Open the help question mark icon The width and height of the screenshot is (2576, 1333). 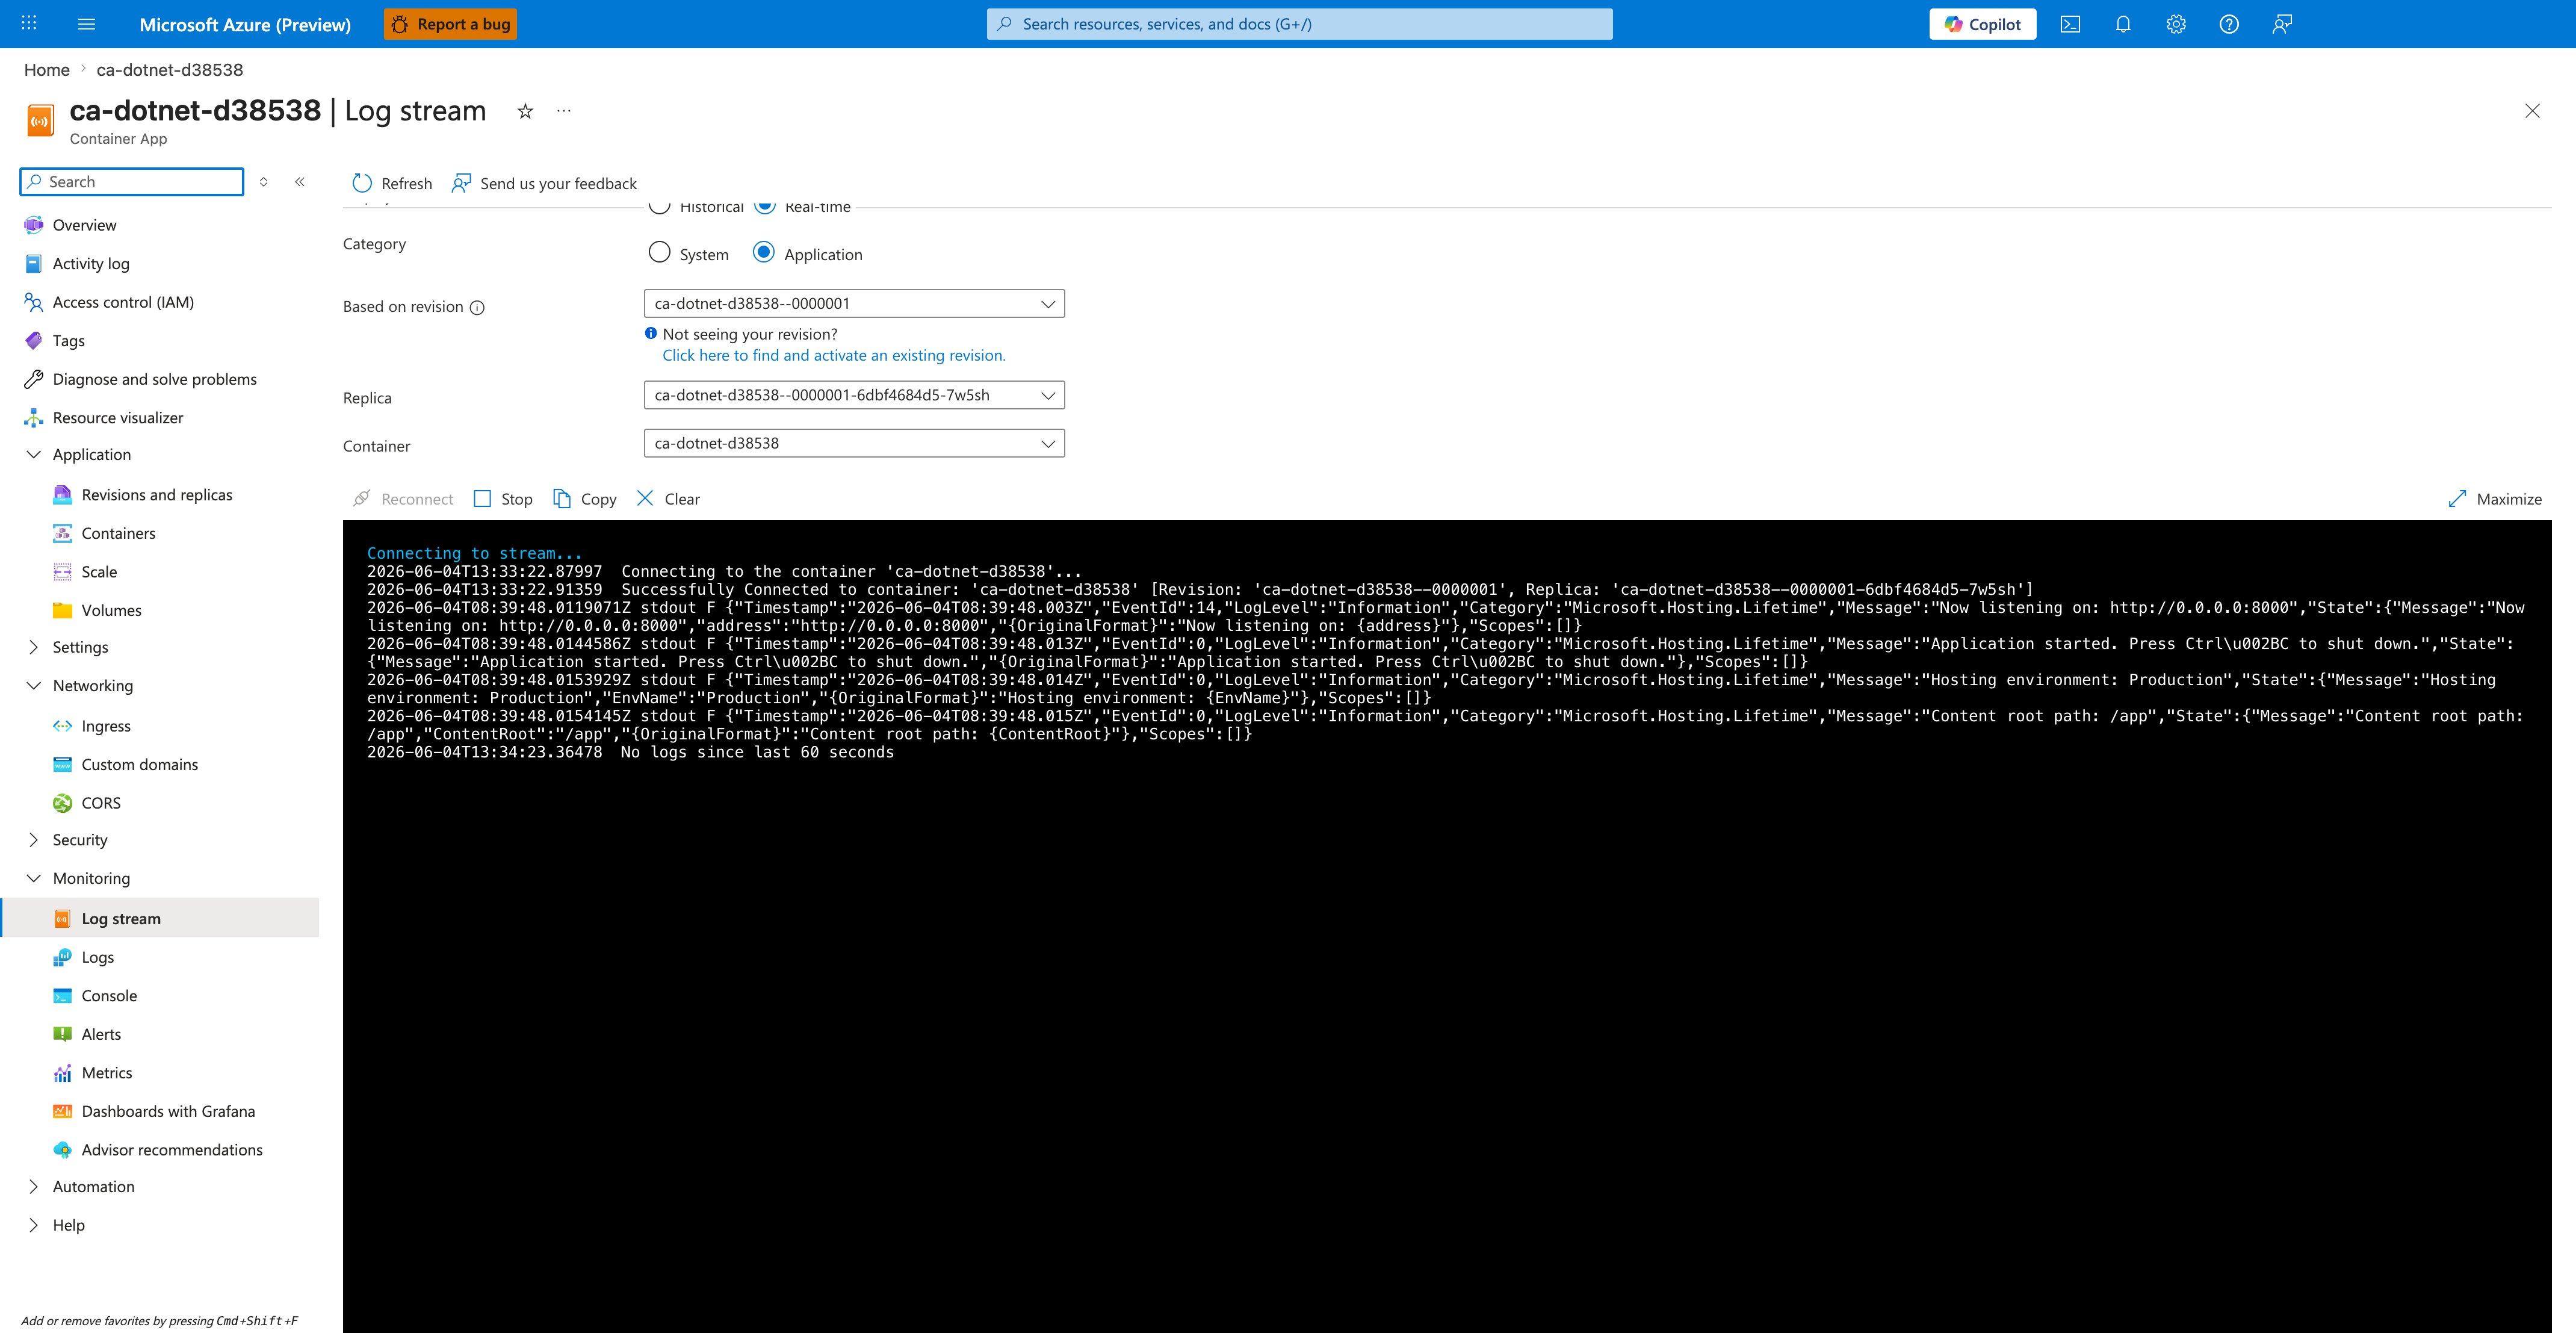(x=2229, y=24)
